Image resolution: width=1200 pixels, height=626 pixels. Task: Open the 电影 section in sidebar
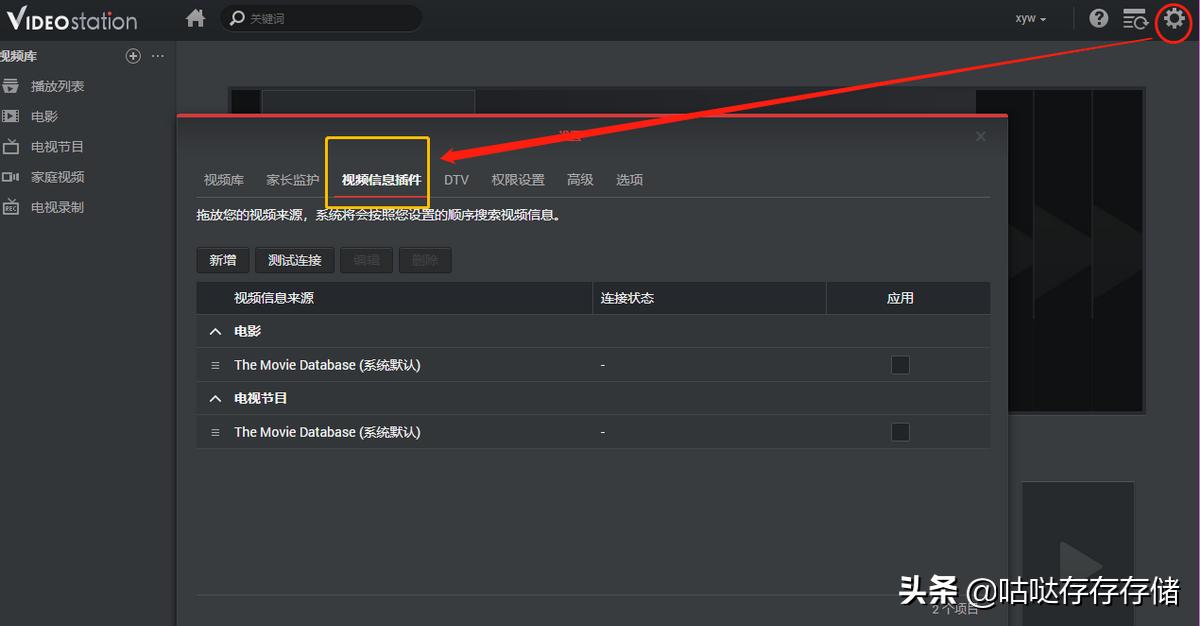pyautogui.click(x=12, y=116)
